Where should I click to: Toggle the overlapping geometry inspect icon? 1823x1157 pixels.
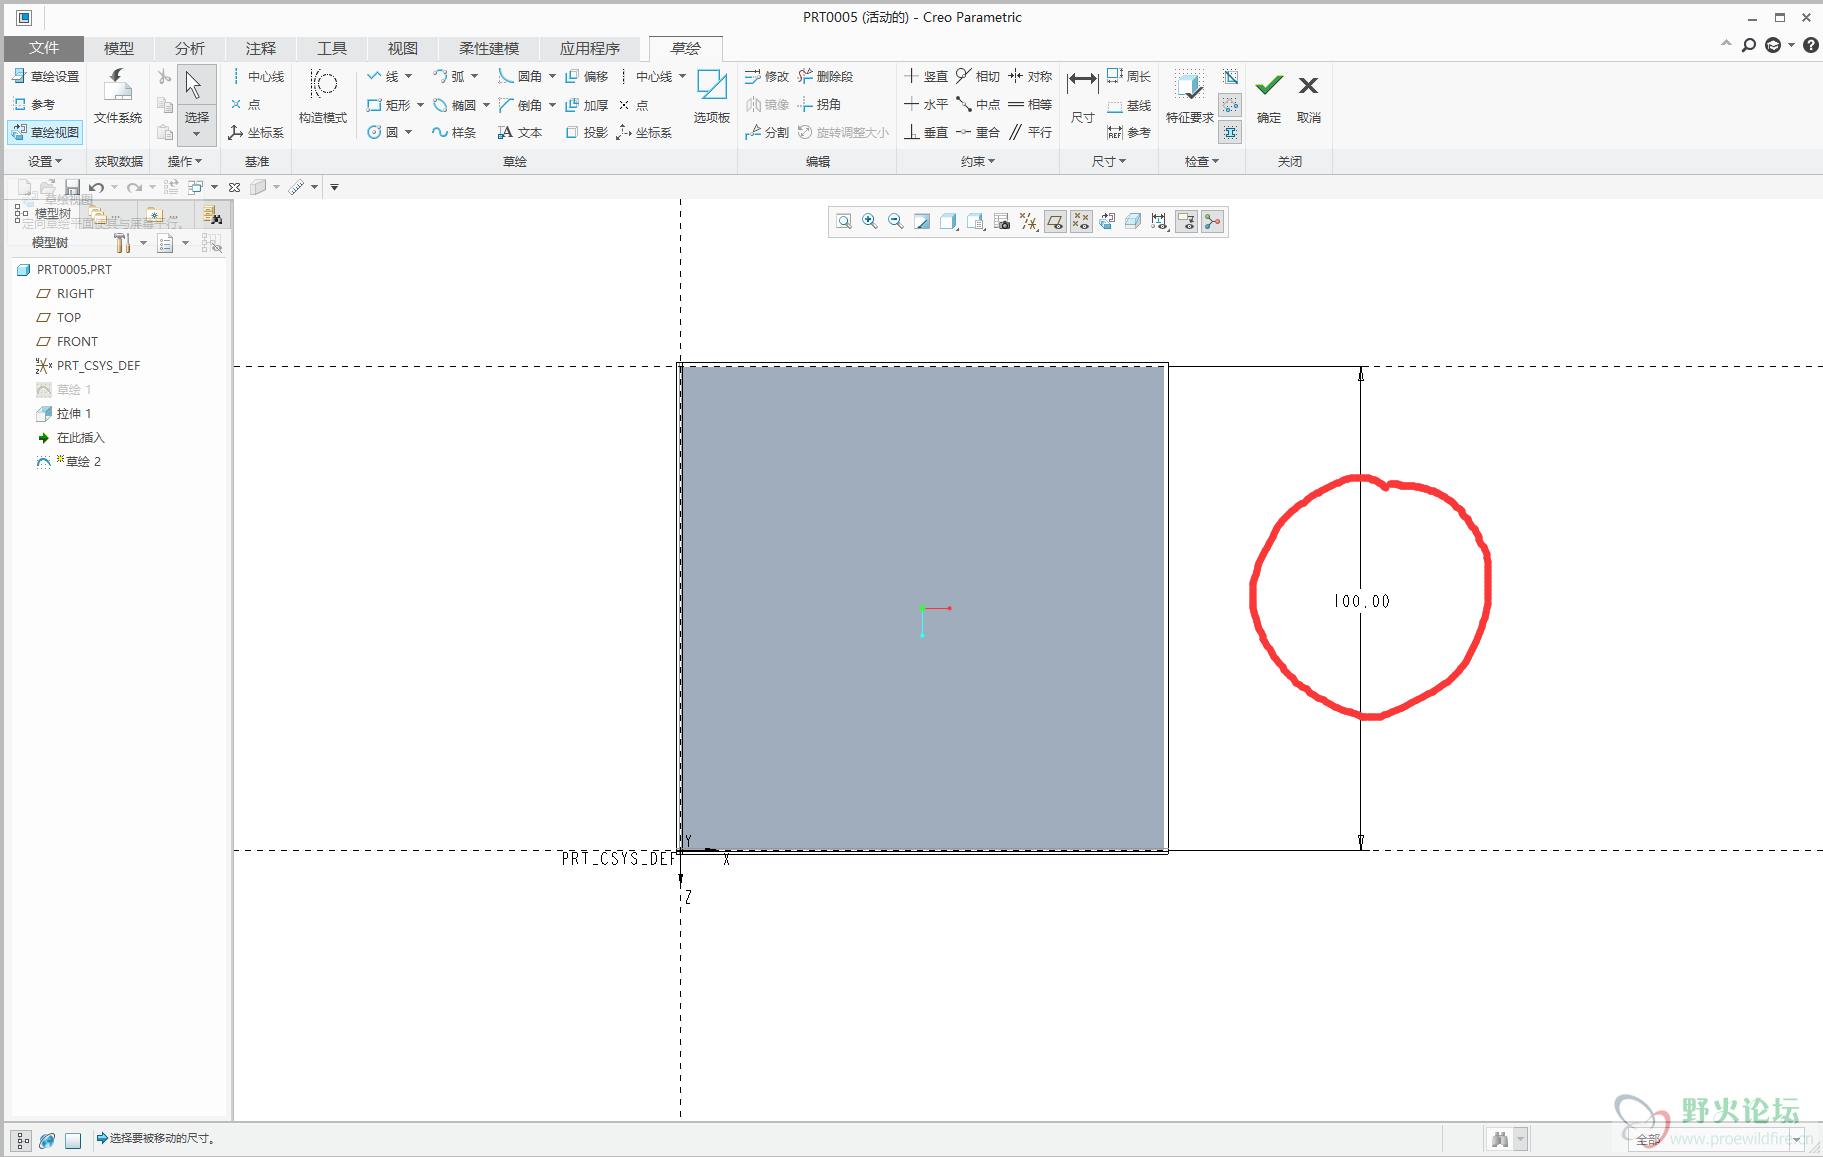coord(1230,77)
